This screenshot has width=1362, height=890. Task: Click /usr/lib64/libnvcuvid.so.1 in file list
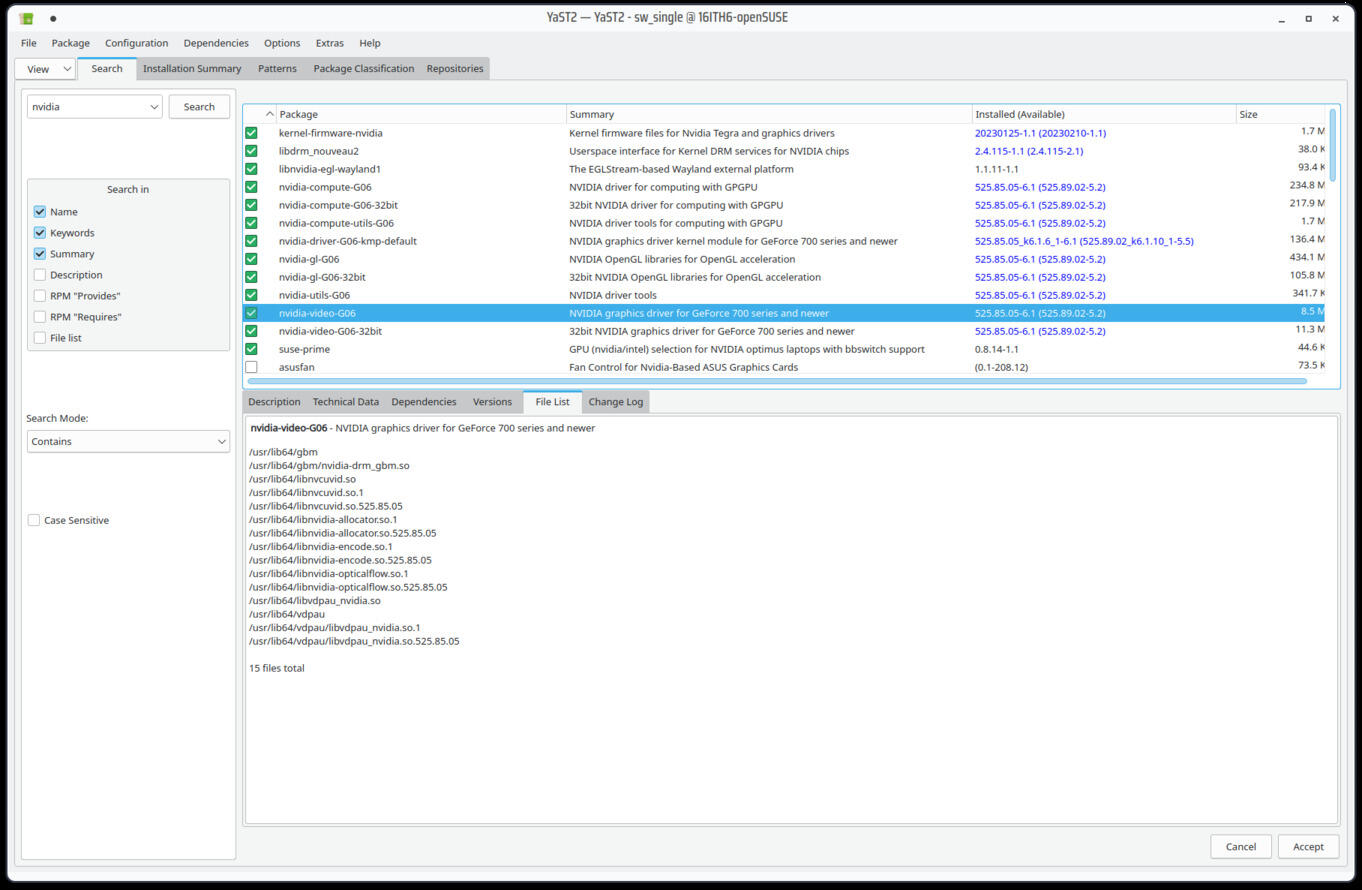(306, 493)
